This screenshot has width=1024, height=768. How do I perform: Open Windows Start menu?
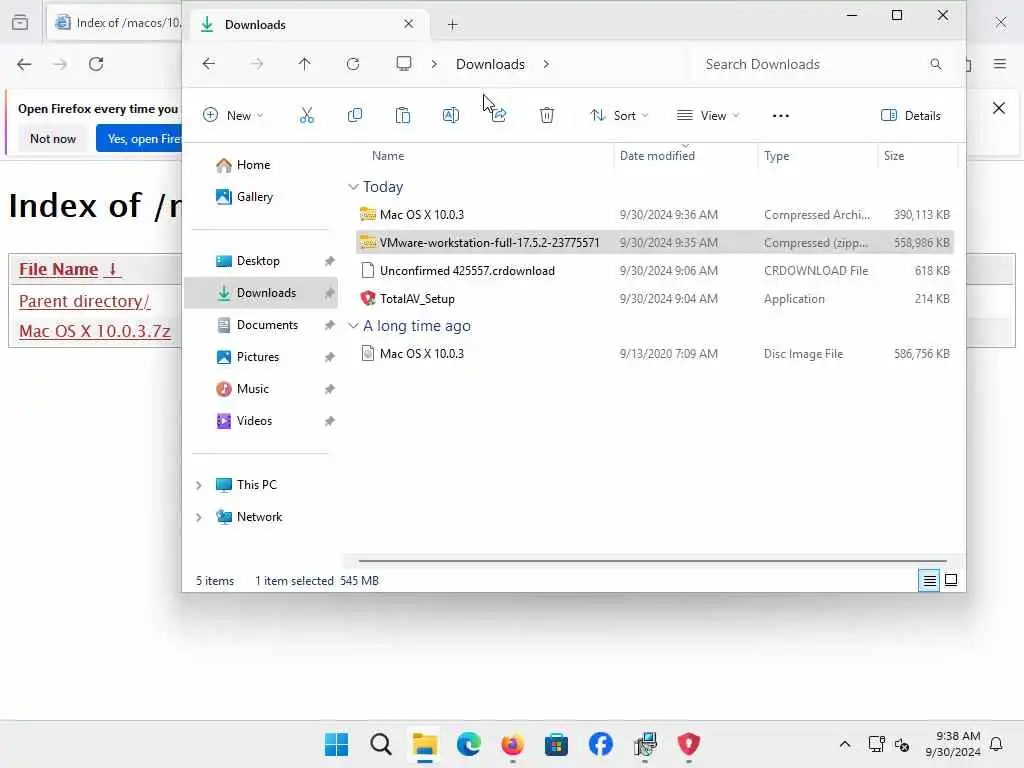tap(336, 744)
